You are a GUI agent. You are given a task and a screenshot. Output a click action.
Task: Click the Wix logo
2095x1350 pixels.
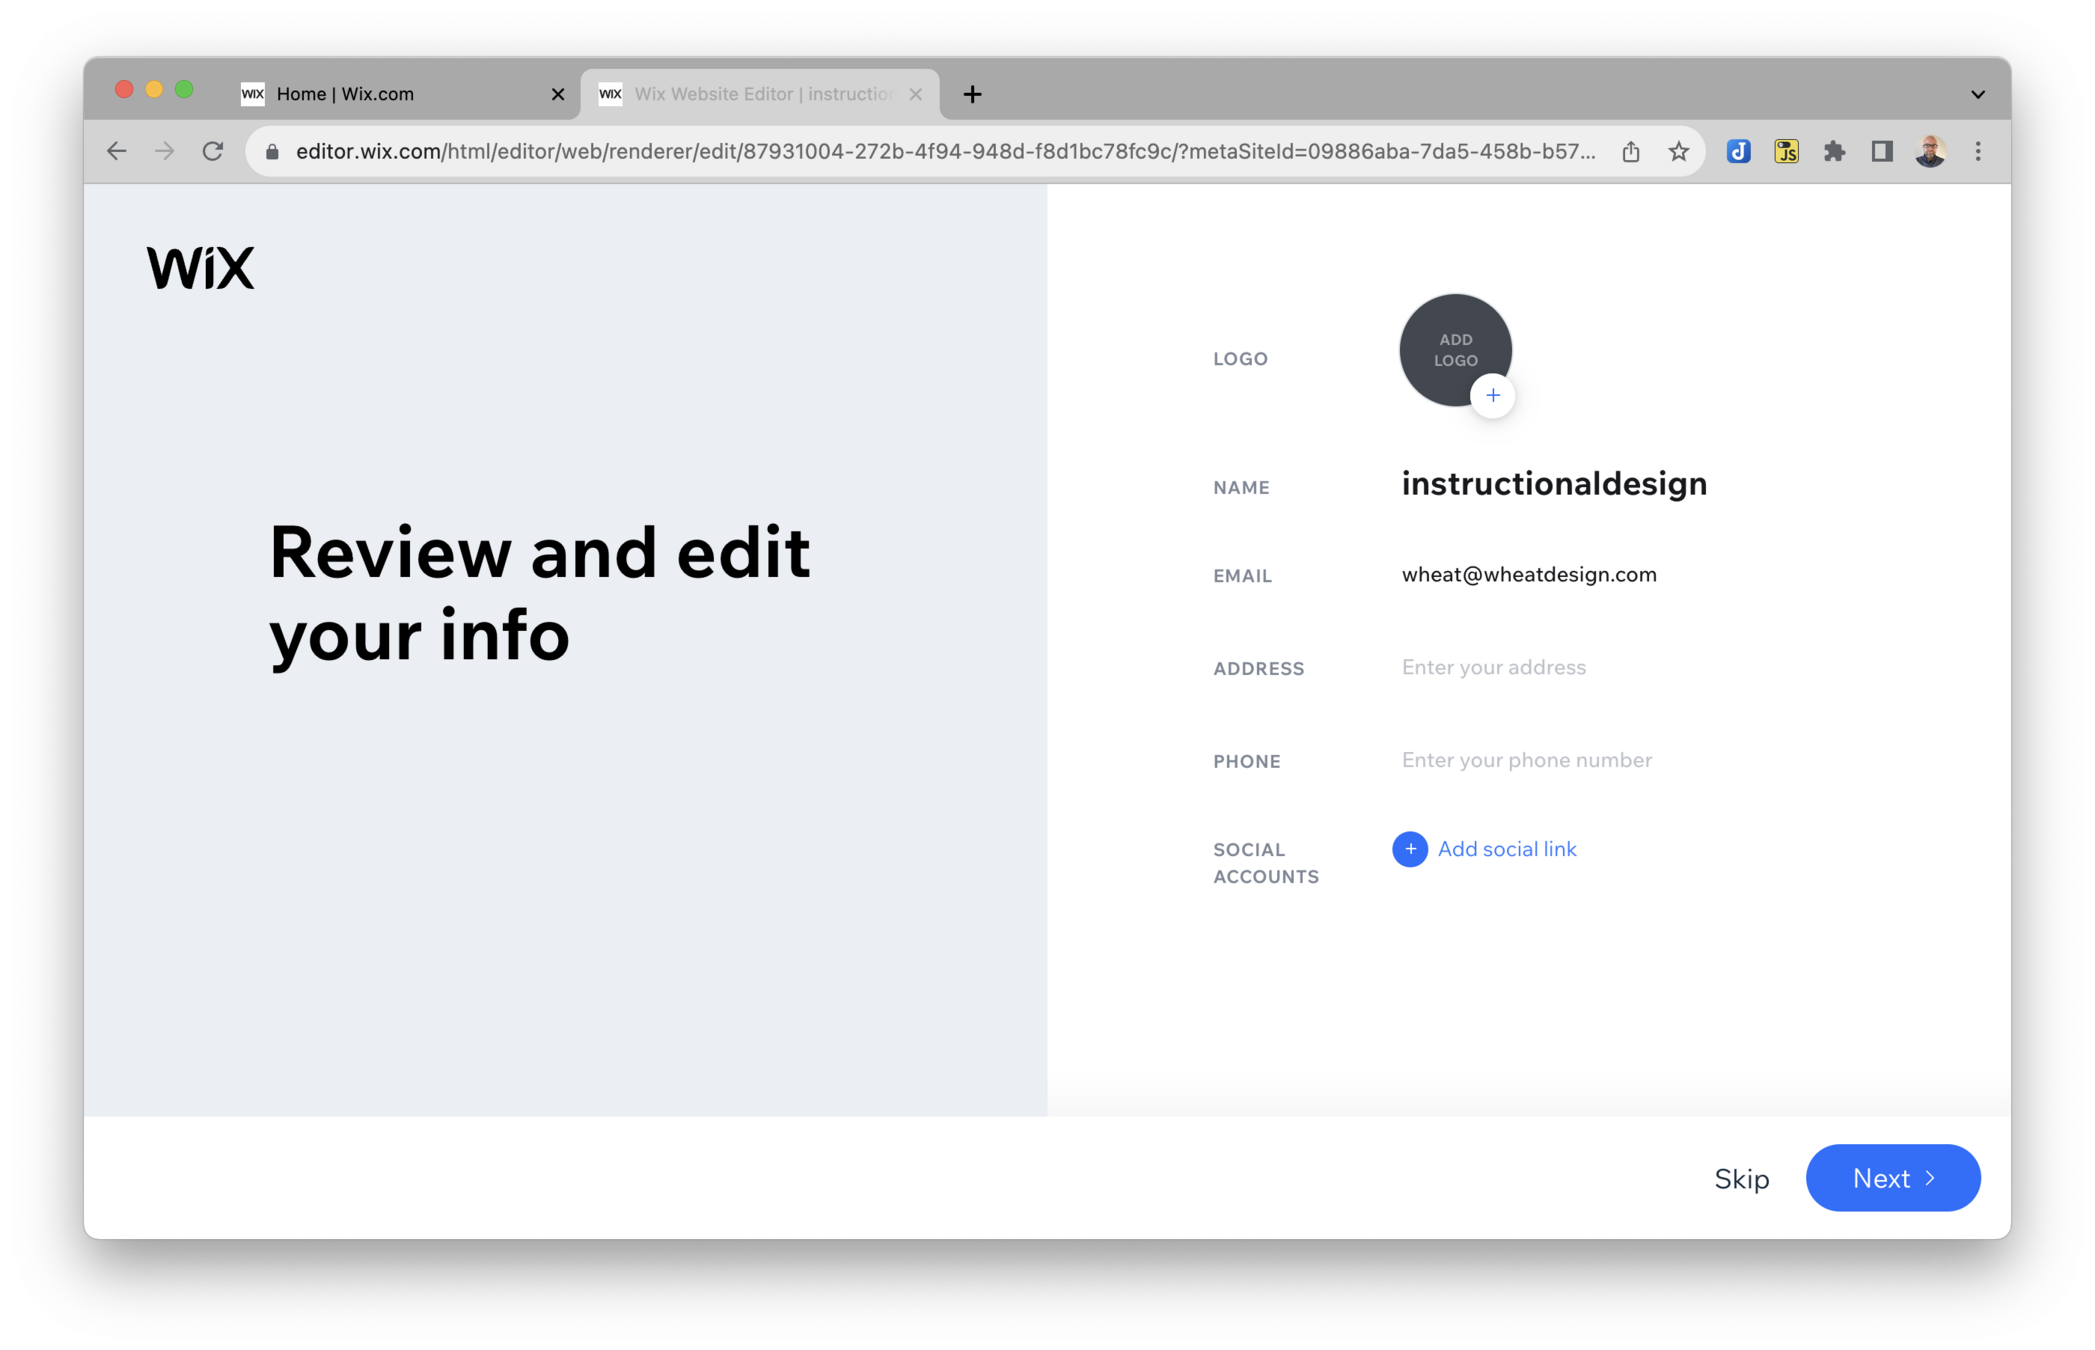click(200, 268)
